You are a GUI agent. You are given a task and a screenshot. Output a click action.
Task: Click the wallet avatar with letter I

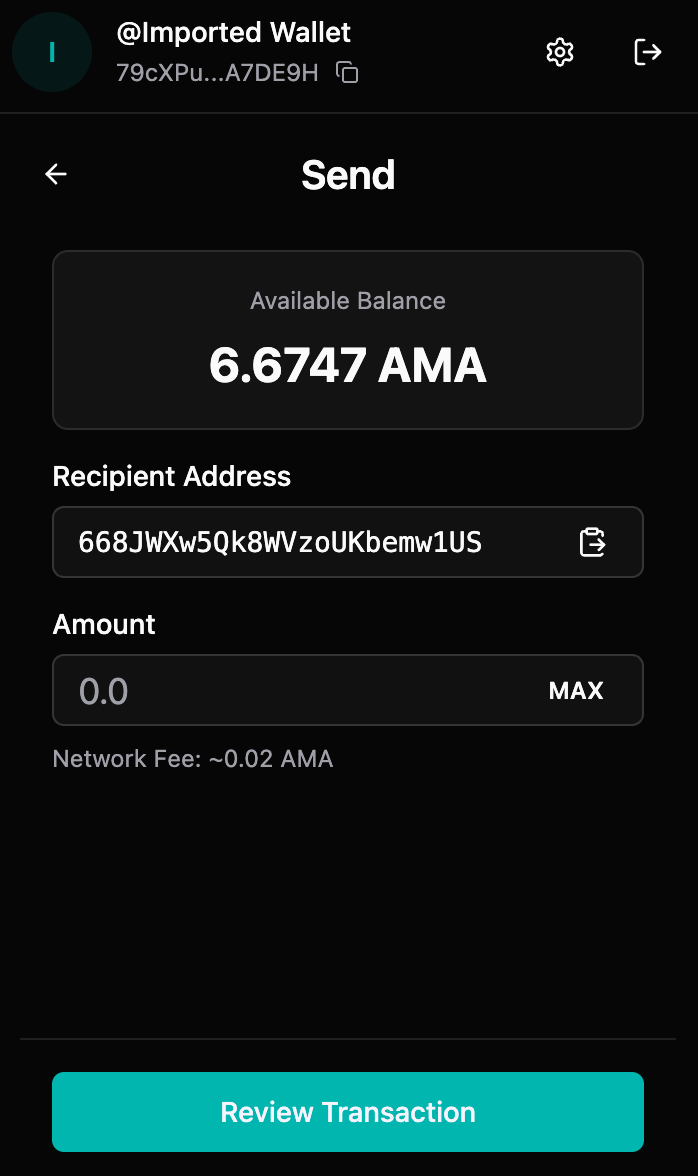(52, 52)
